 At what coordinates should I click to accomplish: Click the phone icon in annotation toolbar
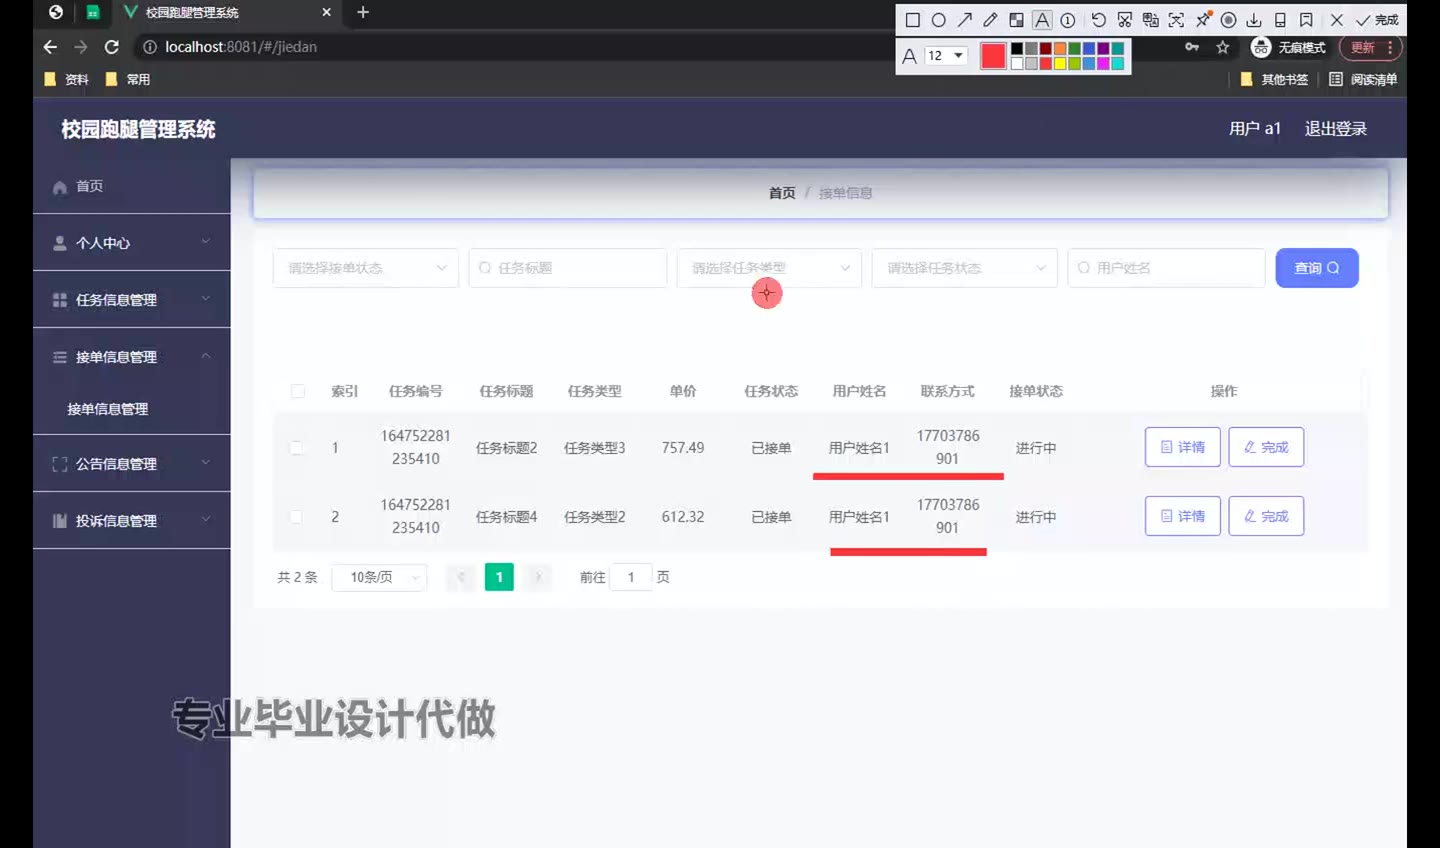point(1280,20)
